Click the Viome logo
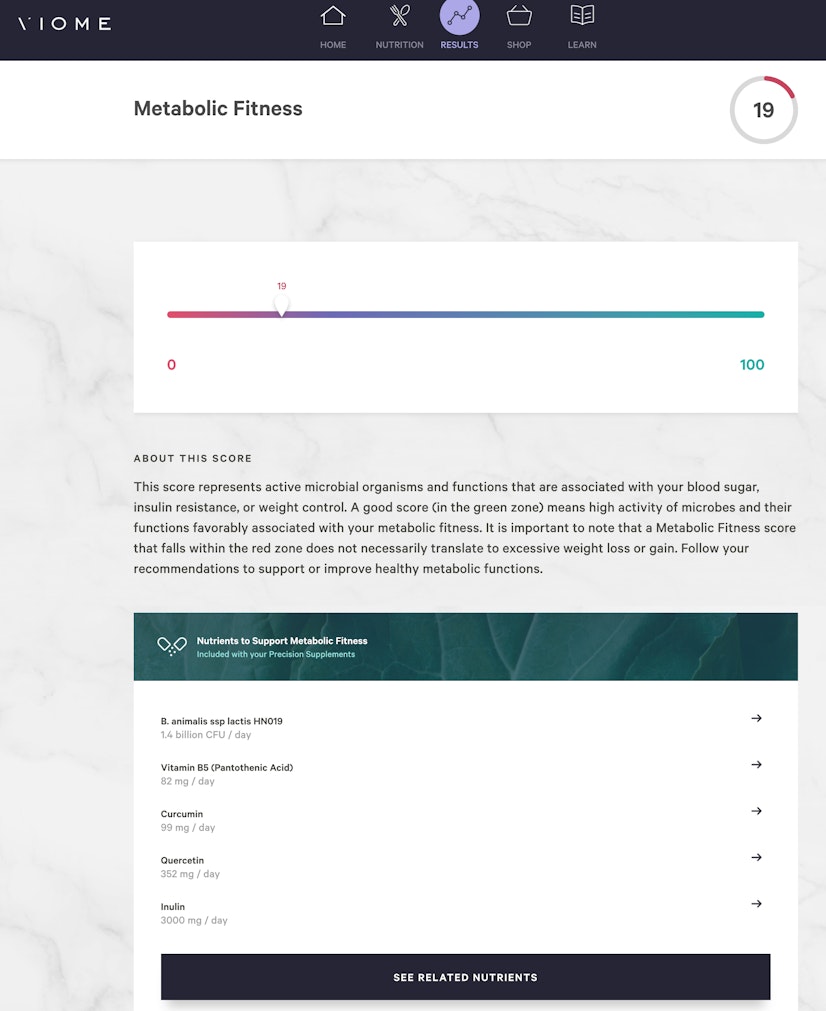 pos(64,23)
